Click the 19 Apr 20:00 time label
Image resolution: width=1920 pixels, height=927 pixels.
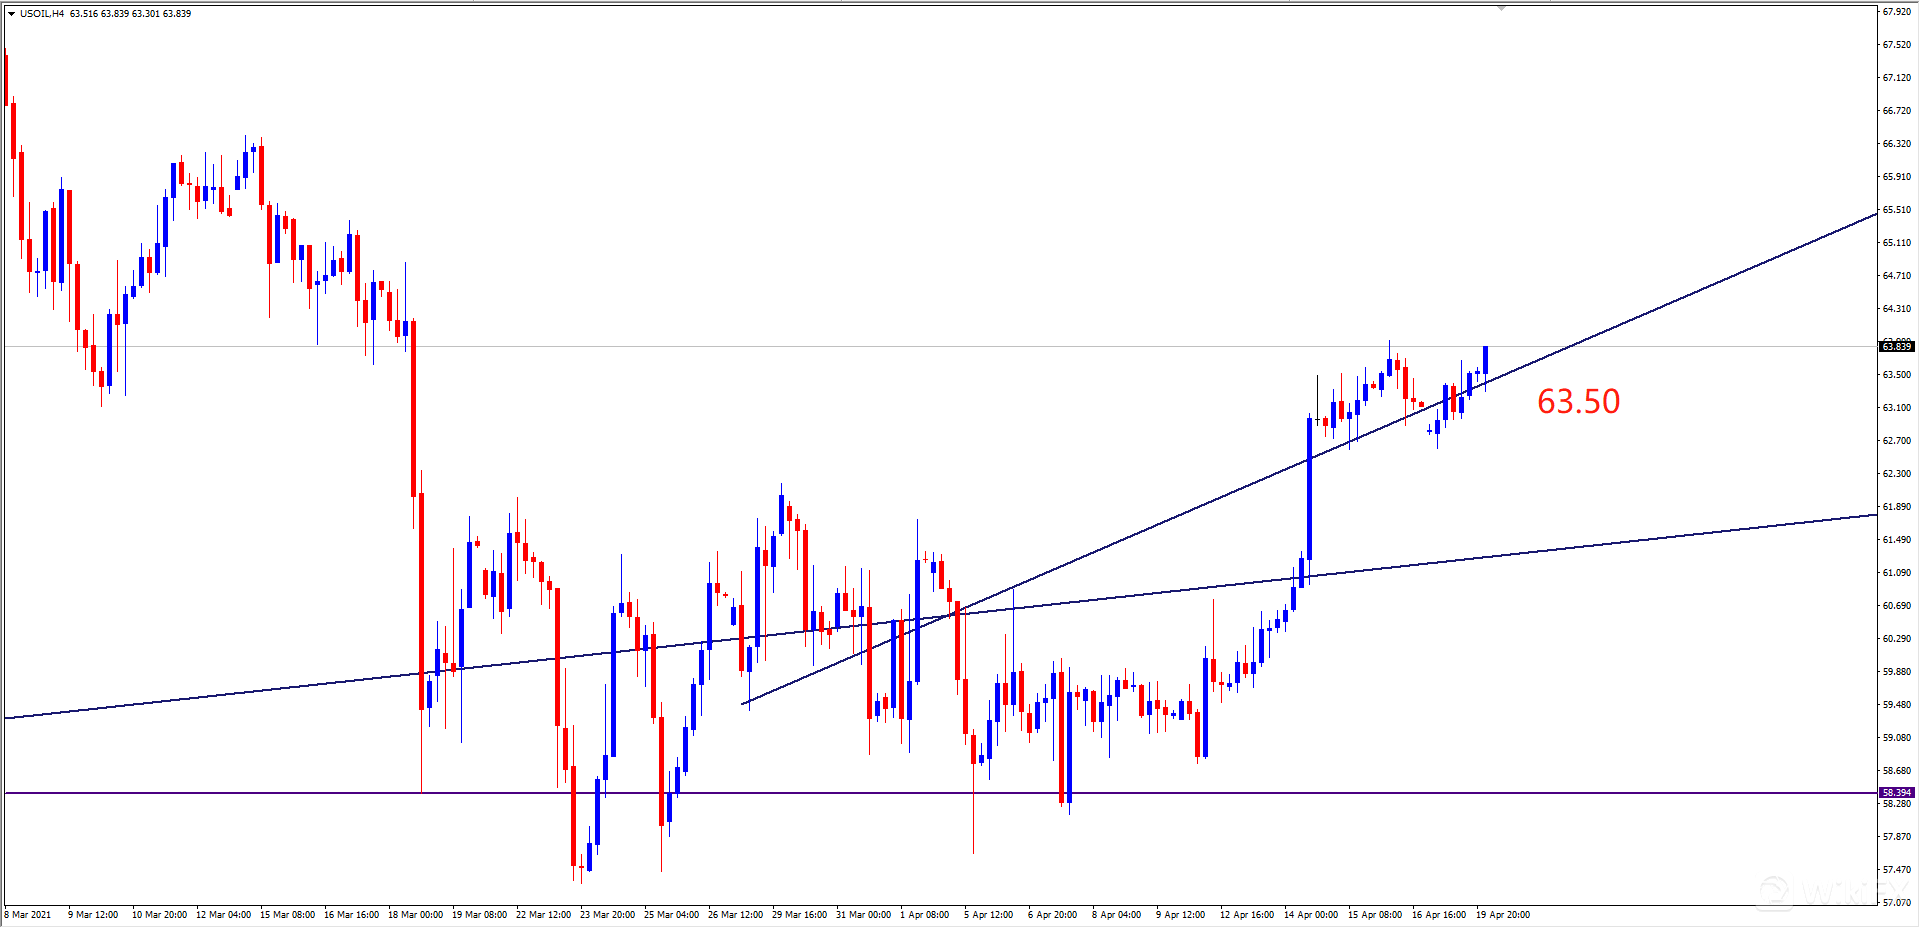tap(1503, 914)
